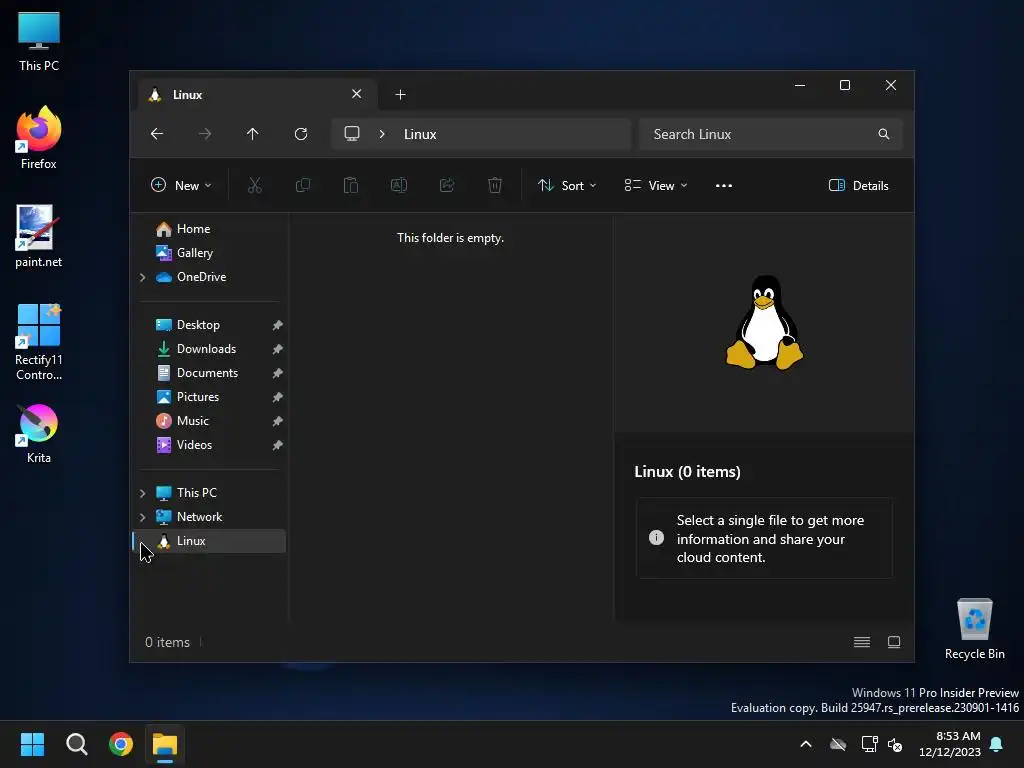
Task: Open Documents folder in sidebar
Action: pos(207,373)
